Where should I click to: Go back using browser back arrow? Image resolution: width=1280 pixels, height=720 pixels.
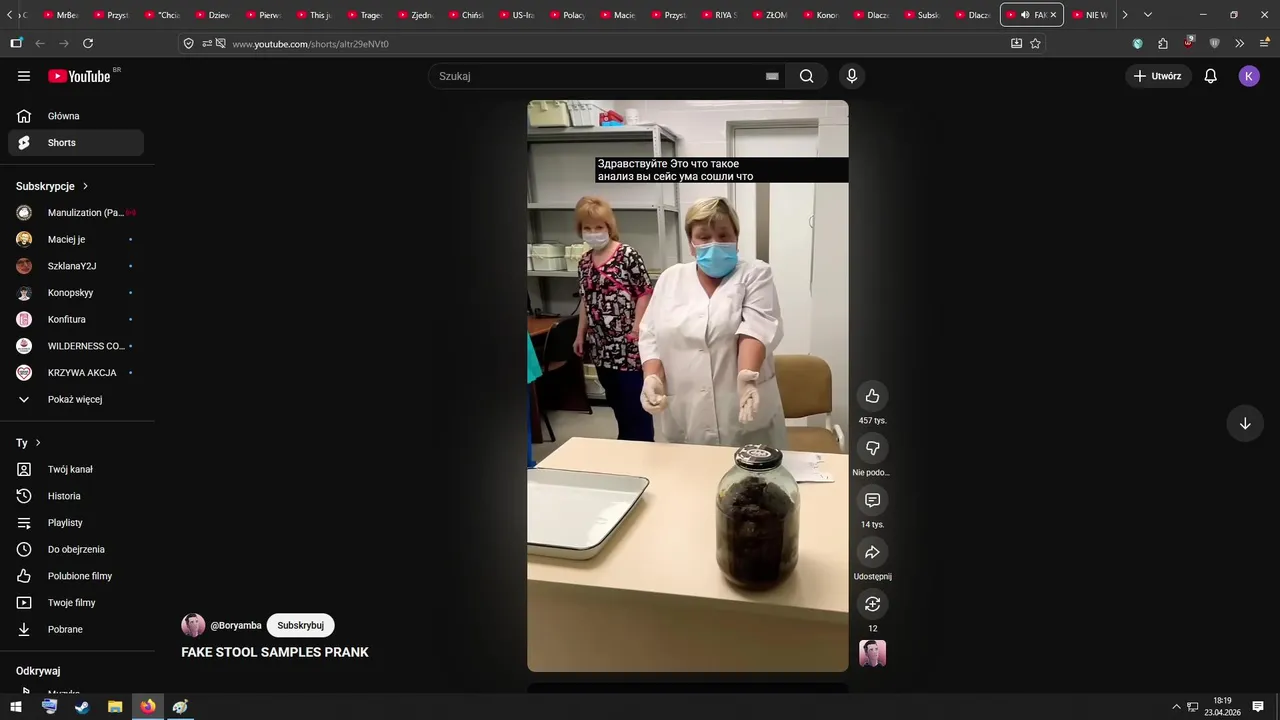[x=40, y=43]
